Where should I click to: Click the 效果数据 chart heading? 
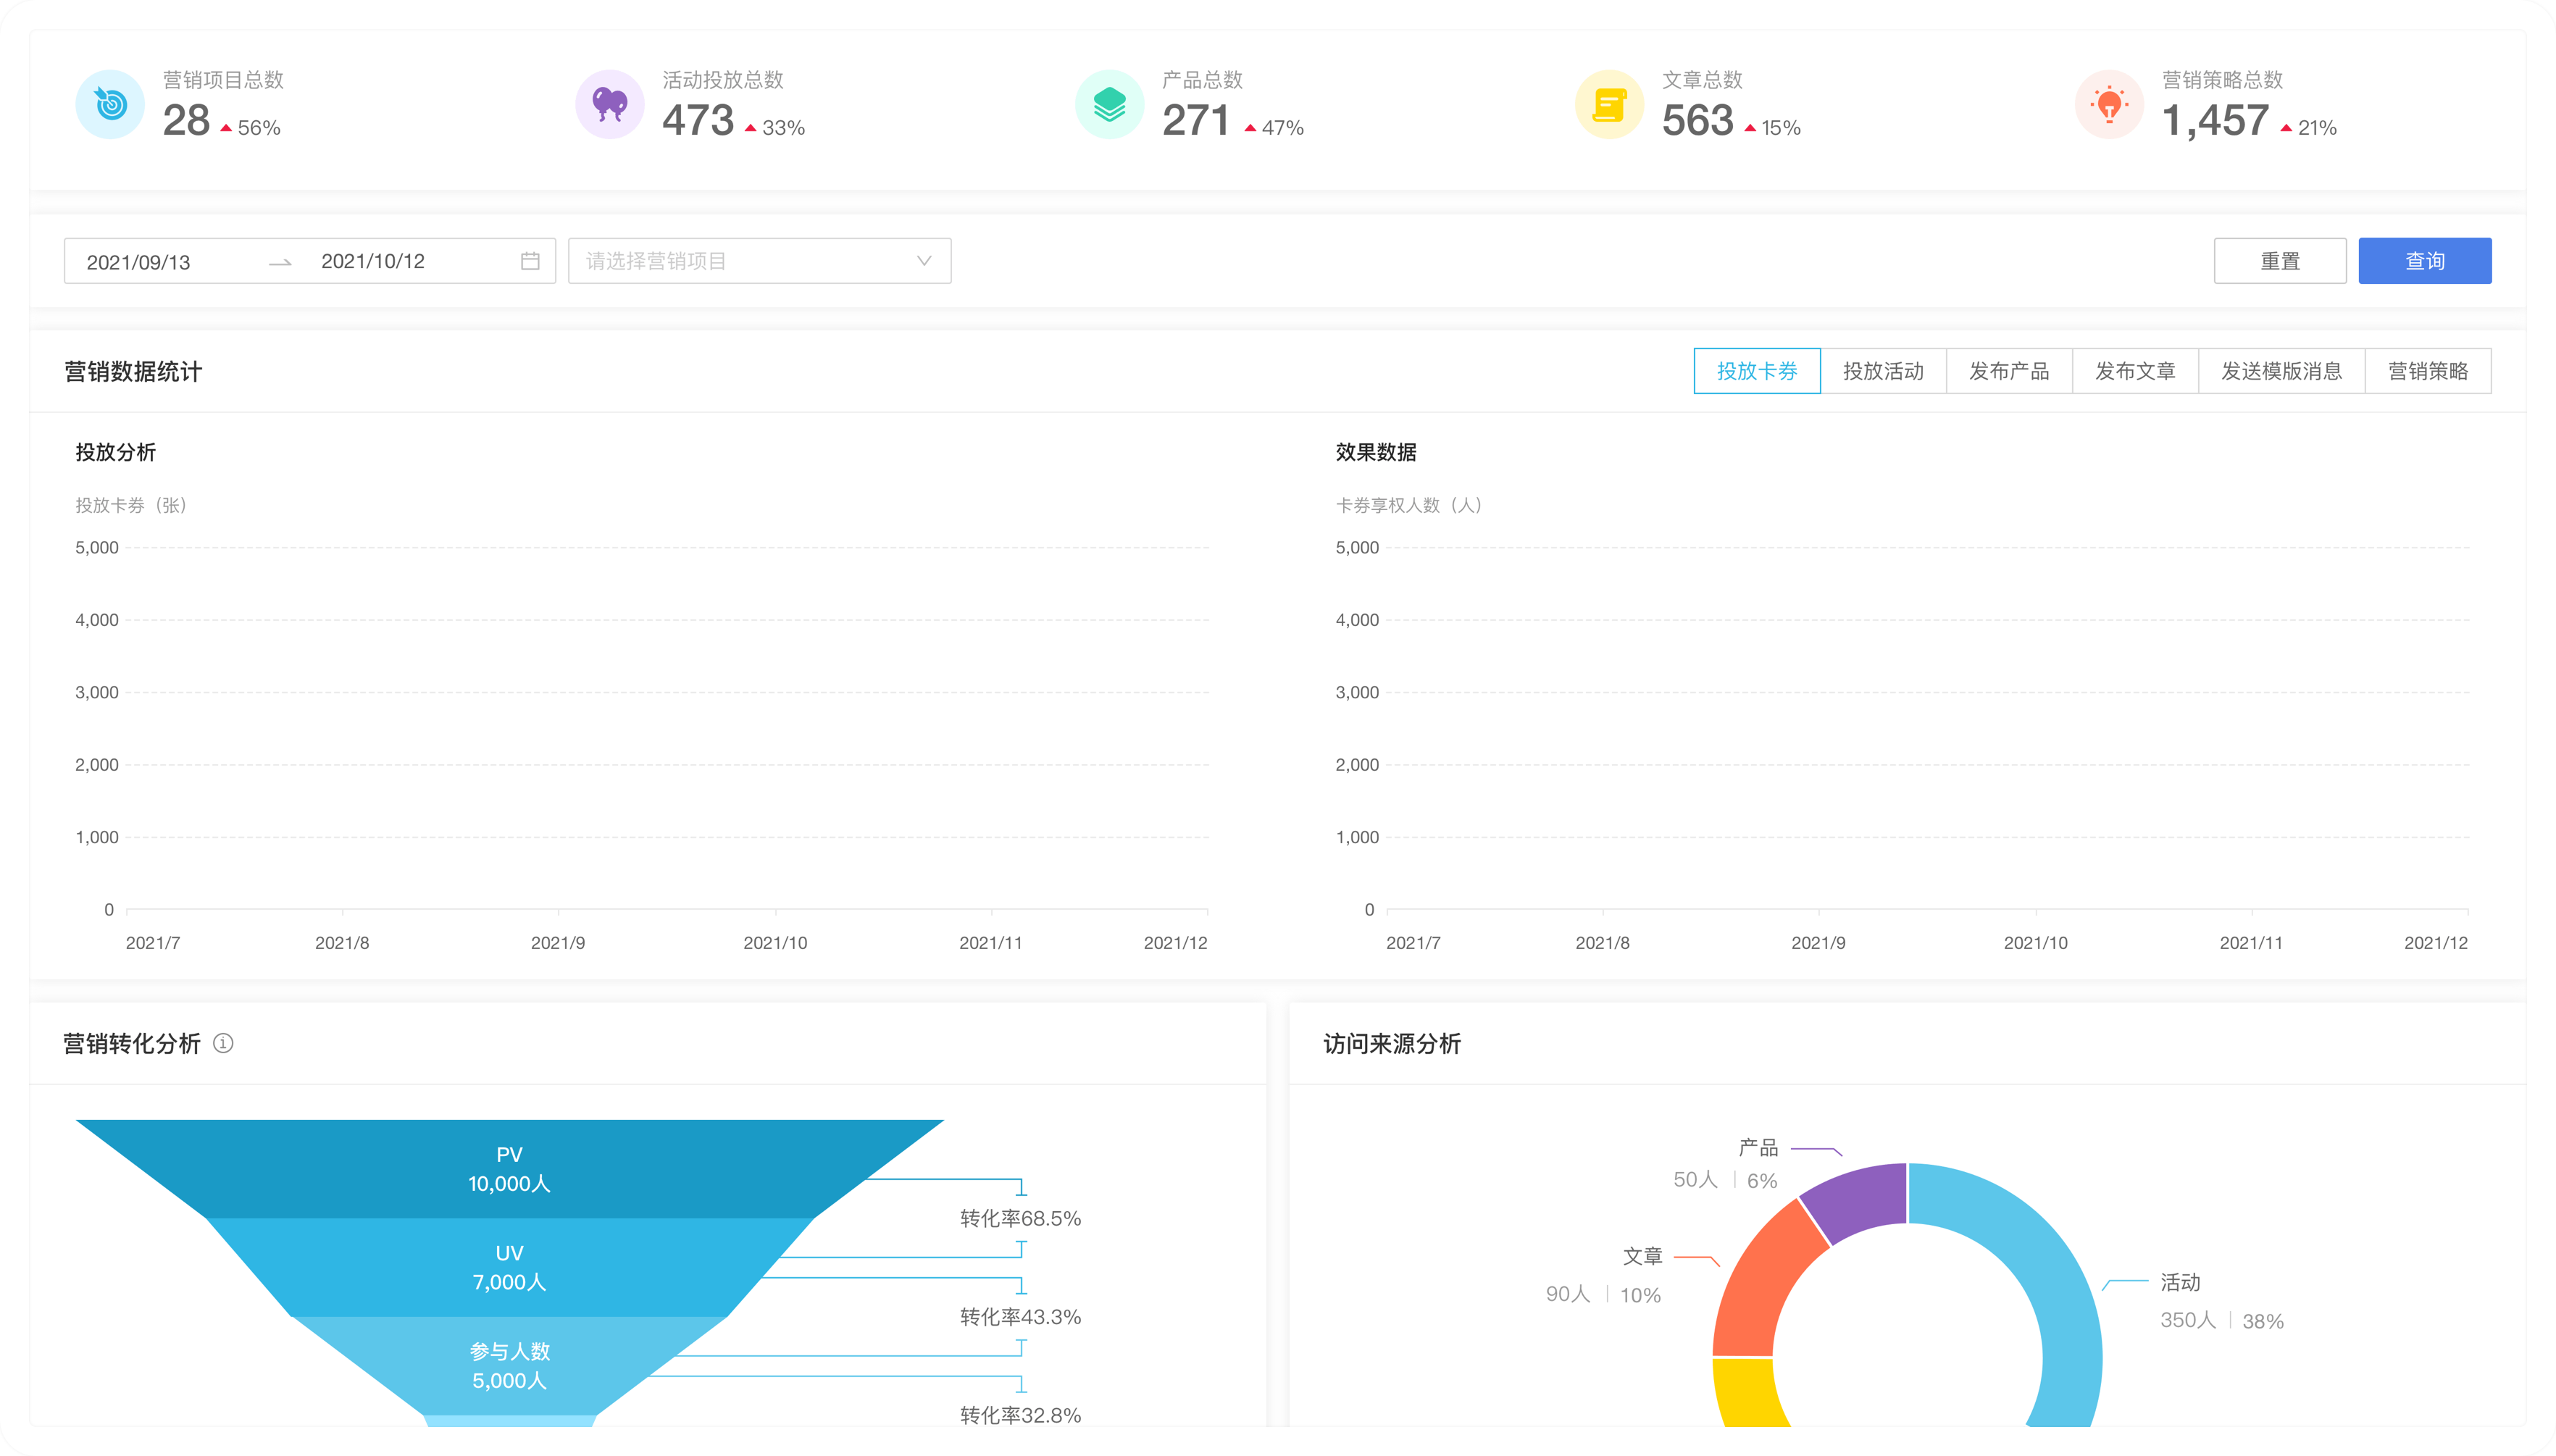pyautogui.click(x=1376, y=452)
